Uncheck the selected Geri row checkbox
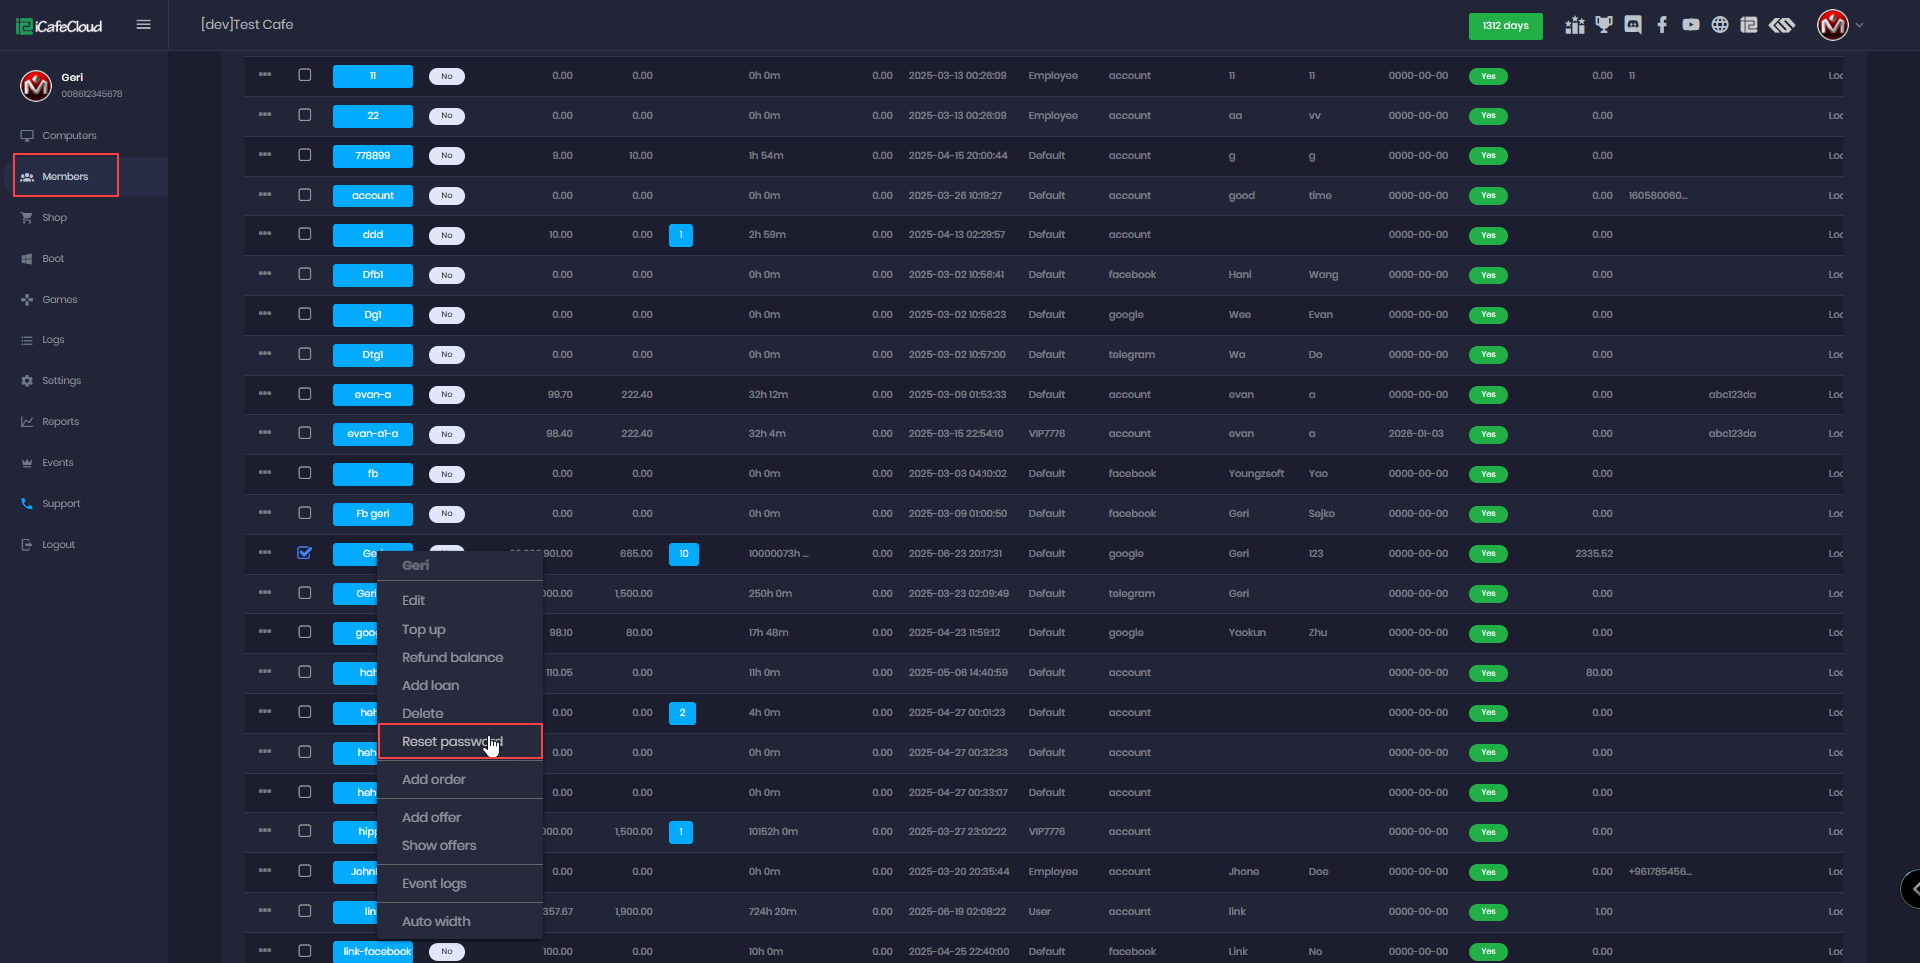The width and height of the screenshot is (1920, 963). 305,553
